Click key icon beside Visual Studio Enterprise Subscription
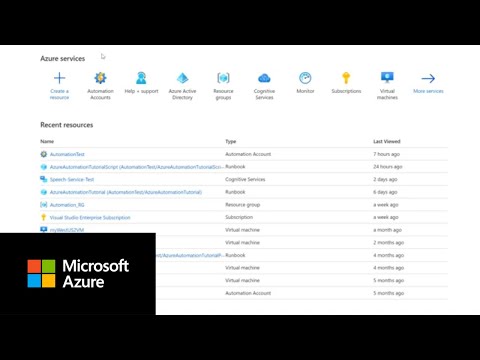Screen dimensions: 480x360 [43, 217]
